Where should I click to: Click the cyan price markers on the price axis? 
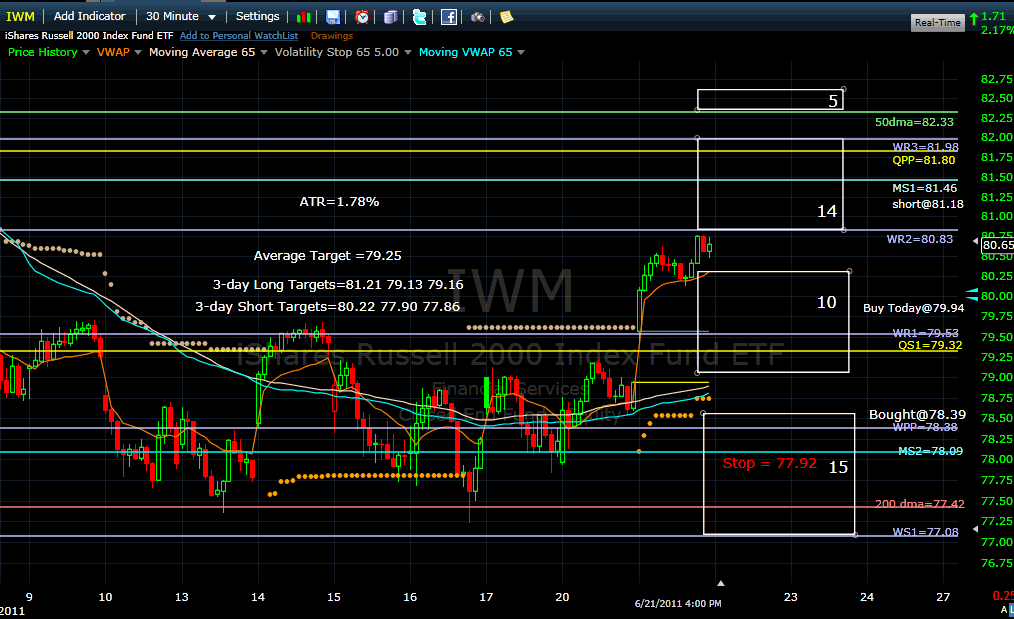[x=972, y=295]
